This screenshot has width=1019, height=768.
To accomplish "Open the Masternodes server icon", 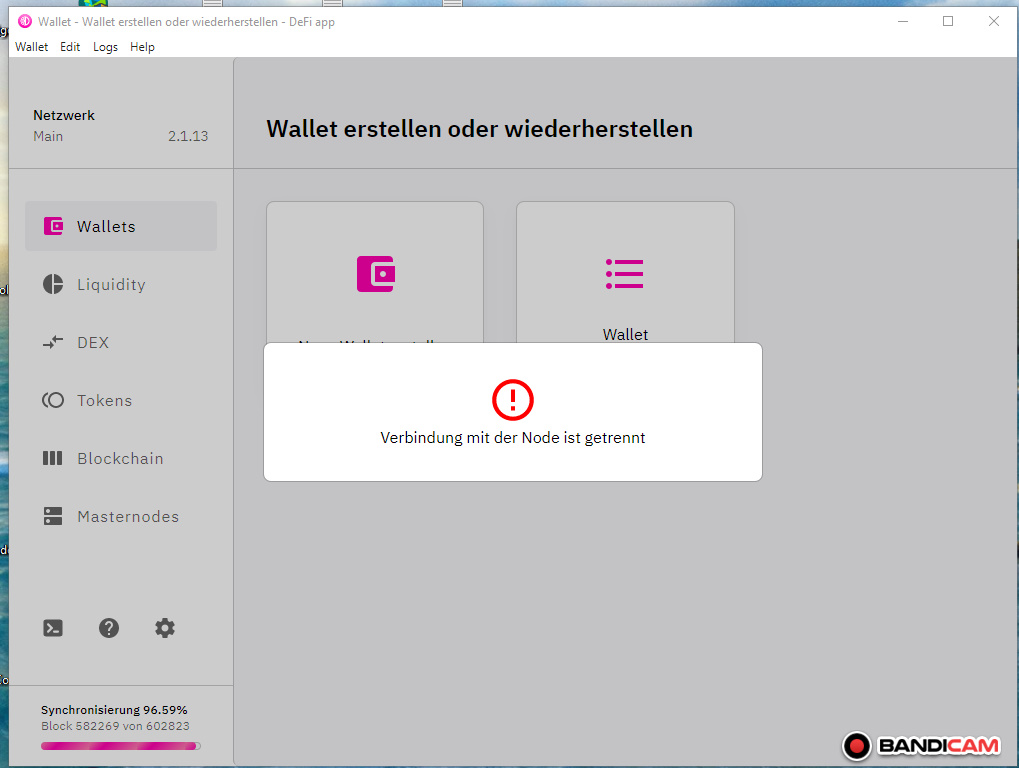I will click(53, 517).
